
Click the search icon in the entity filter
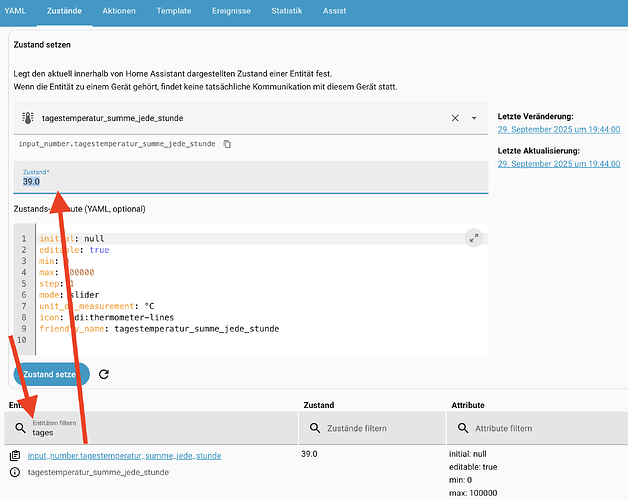pyautogui.click(x=20, y=428)
